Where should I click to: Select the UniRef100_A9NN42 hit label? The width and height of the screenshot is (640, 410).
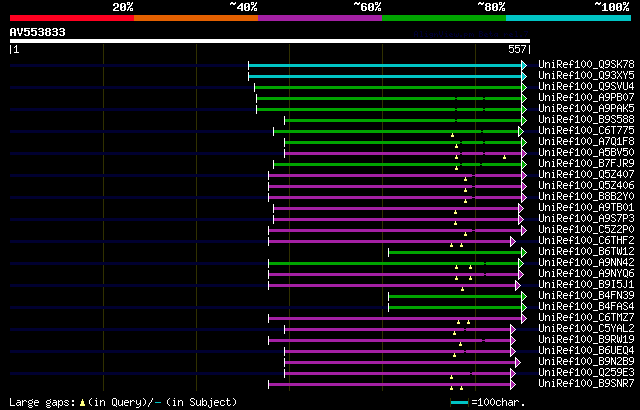click(x=586, y=263)
